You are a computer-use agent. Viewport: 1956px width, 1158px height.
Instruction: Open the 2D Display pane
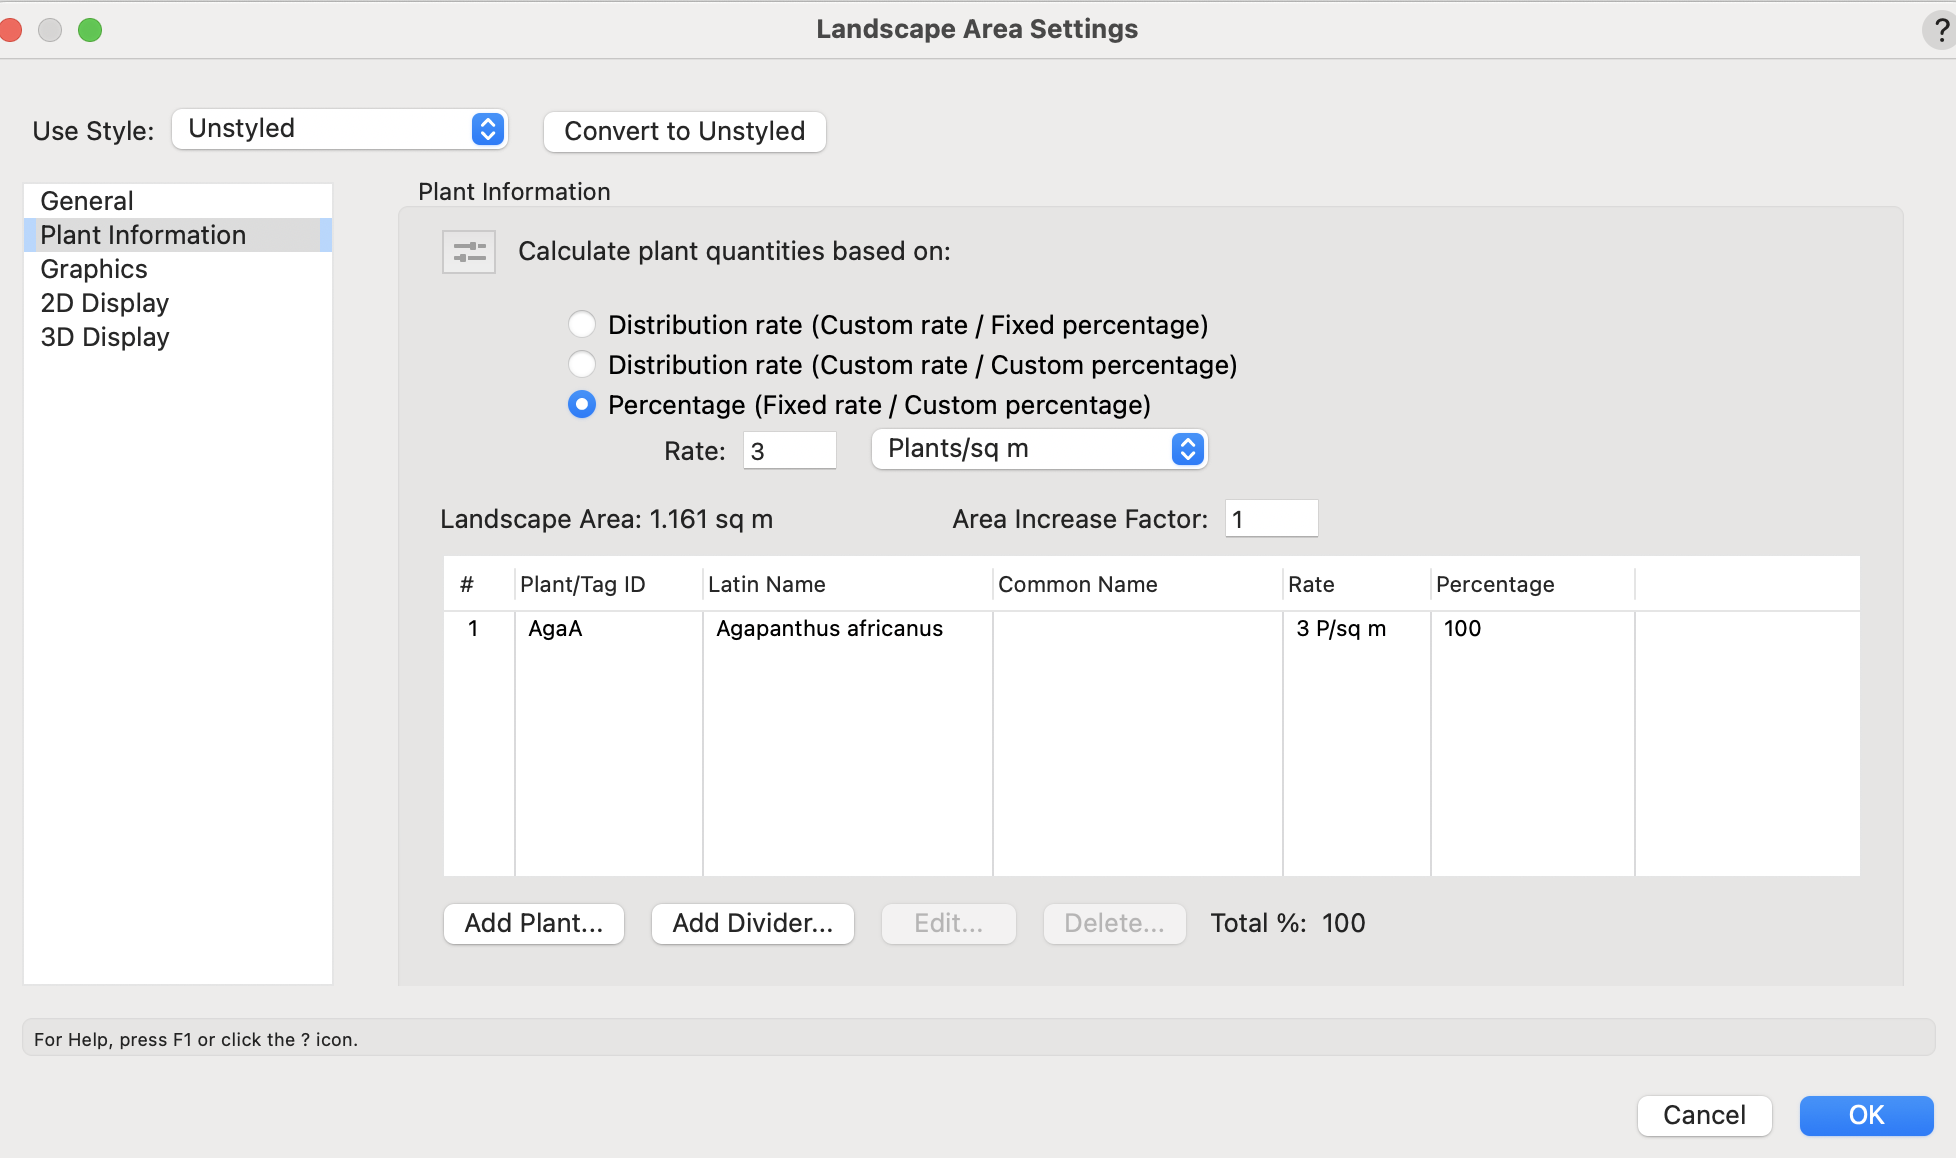click(x=105, y=303)
